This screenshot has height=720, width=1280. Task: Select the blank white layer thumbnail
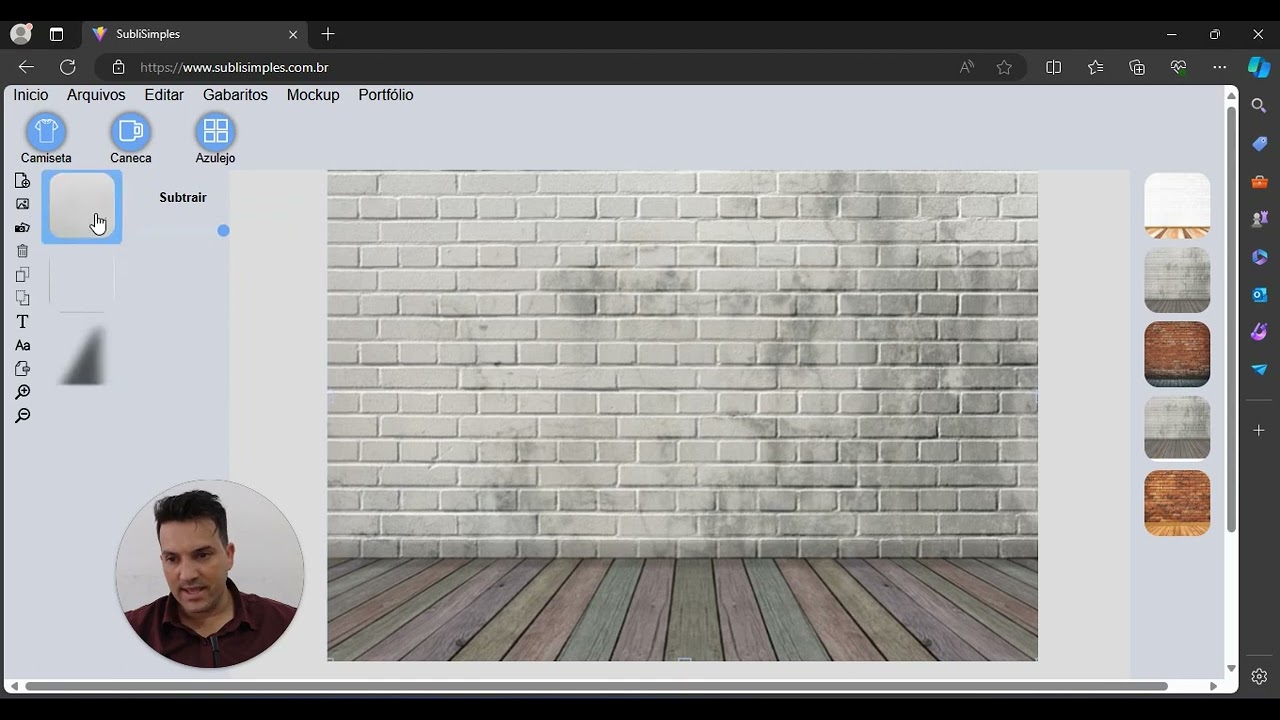pyautogui.click(x=82, y=280)
